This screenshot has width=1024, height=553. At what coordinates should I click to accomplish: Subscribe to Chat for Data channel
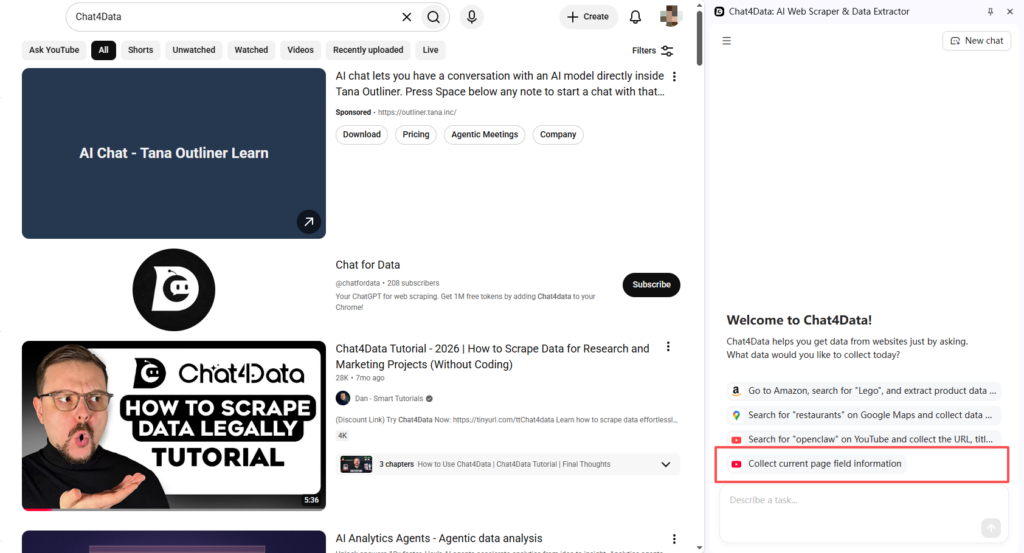[651, 285]
